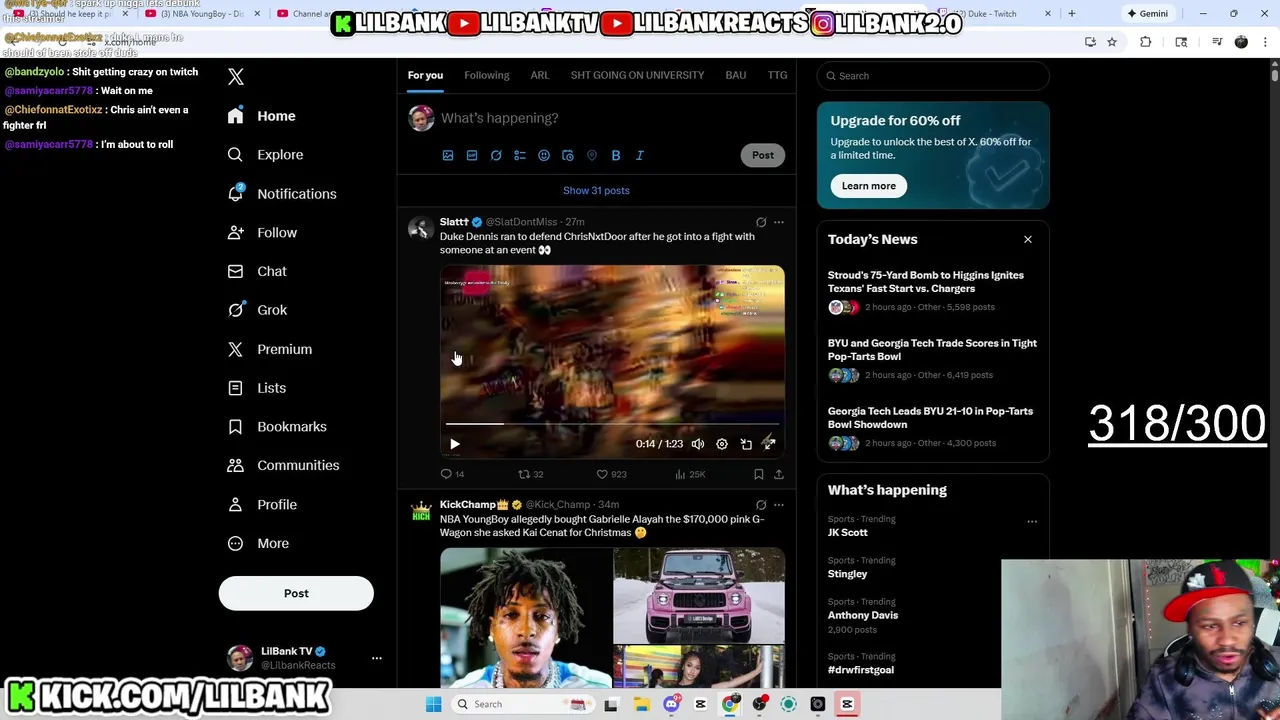
Task: Open the Follow sidebar item
Action: tap(262, 233)
